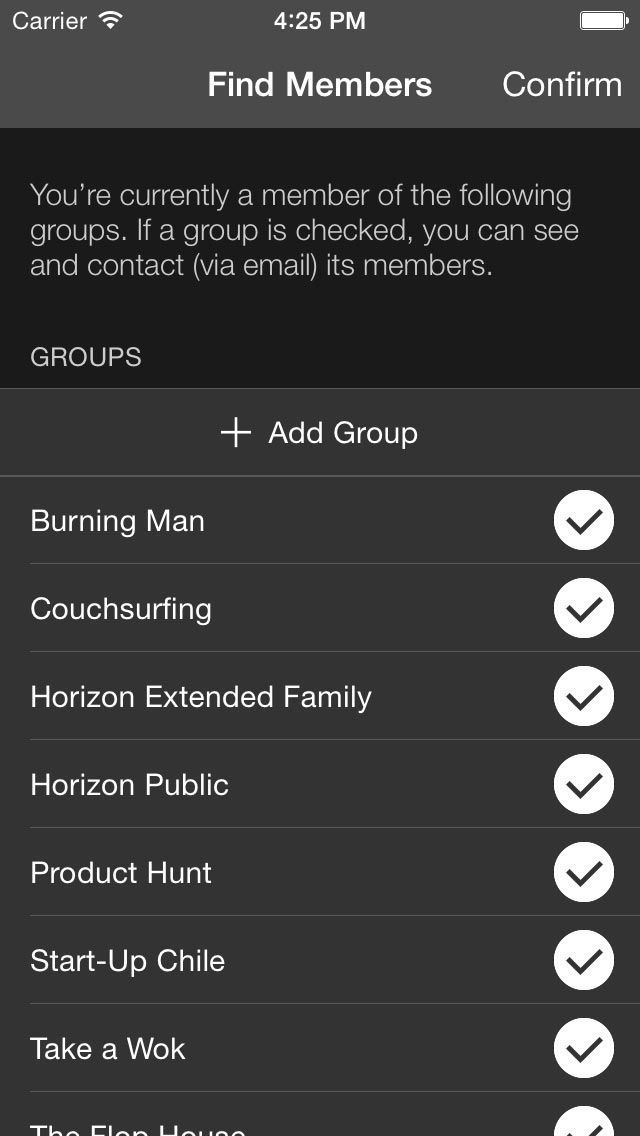Deselect the Product Hunt checkmark
Viewport: 640px width, 1136px height.
(583, 872)
